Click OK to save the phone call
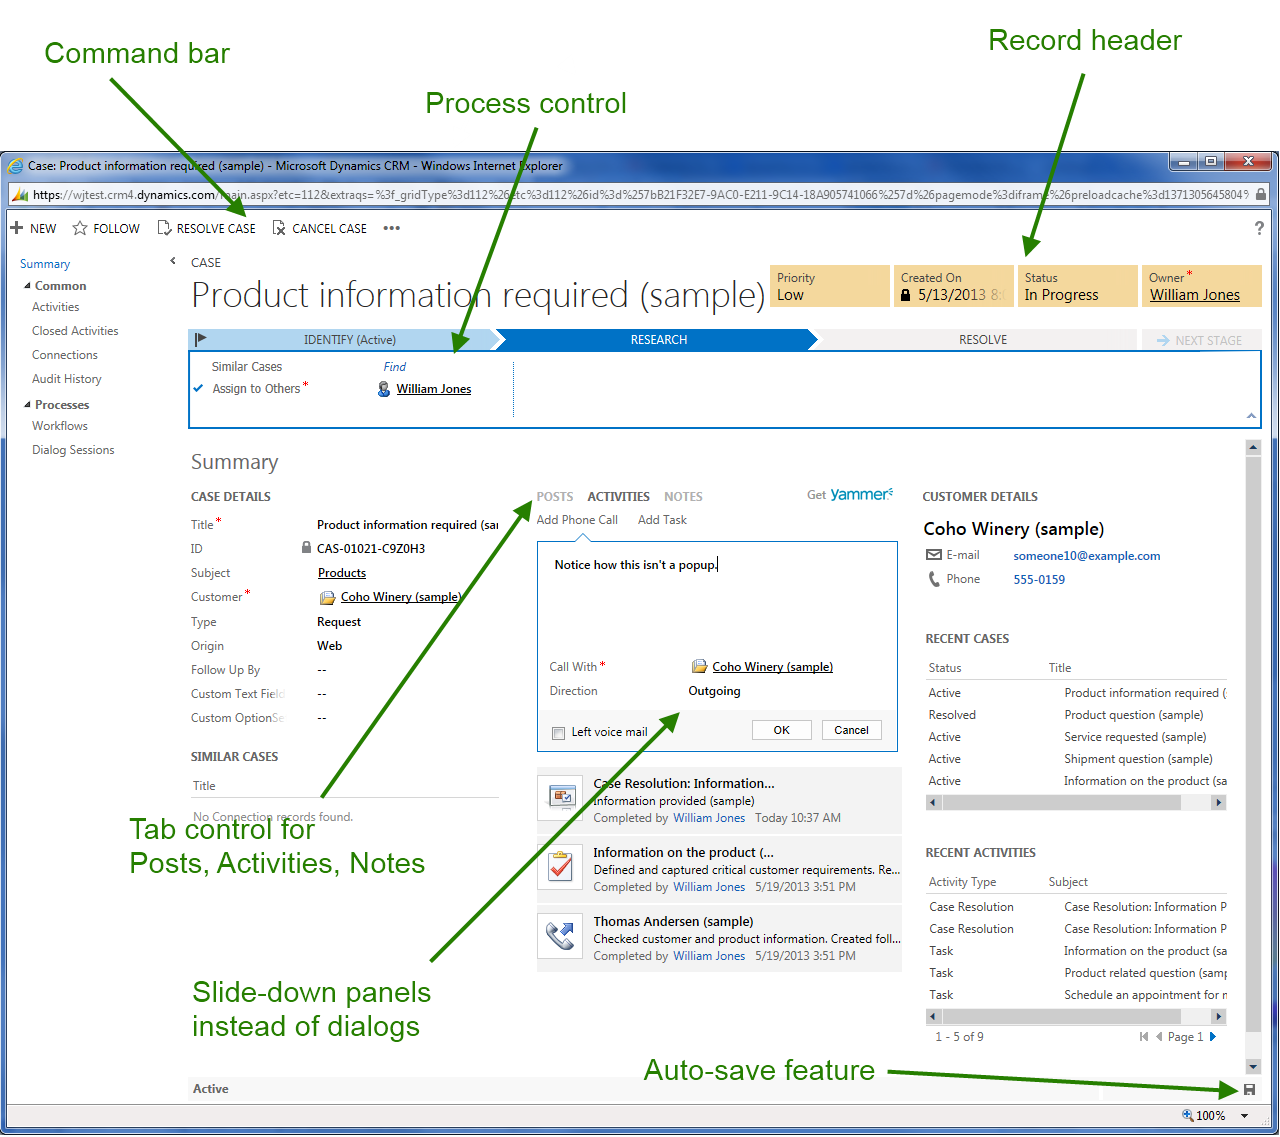 coord(781,730)
